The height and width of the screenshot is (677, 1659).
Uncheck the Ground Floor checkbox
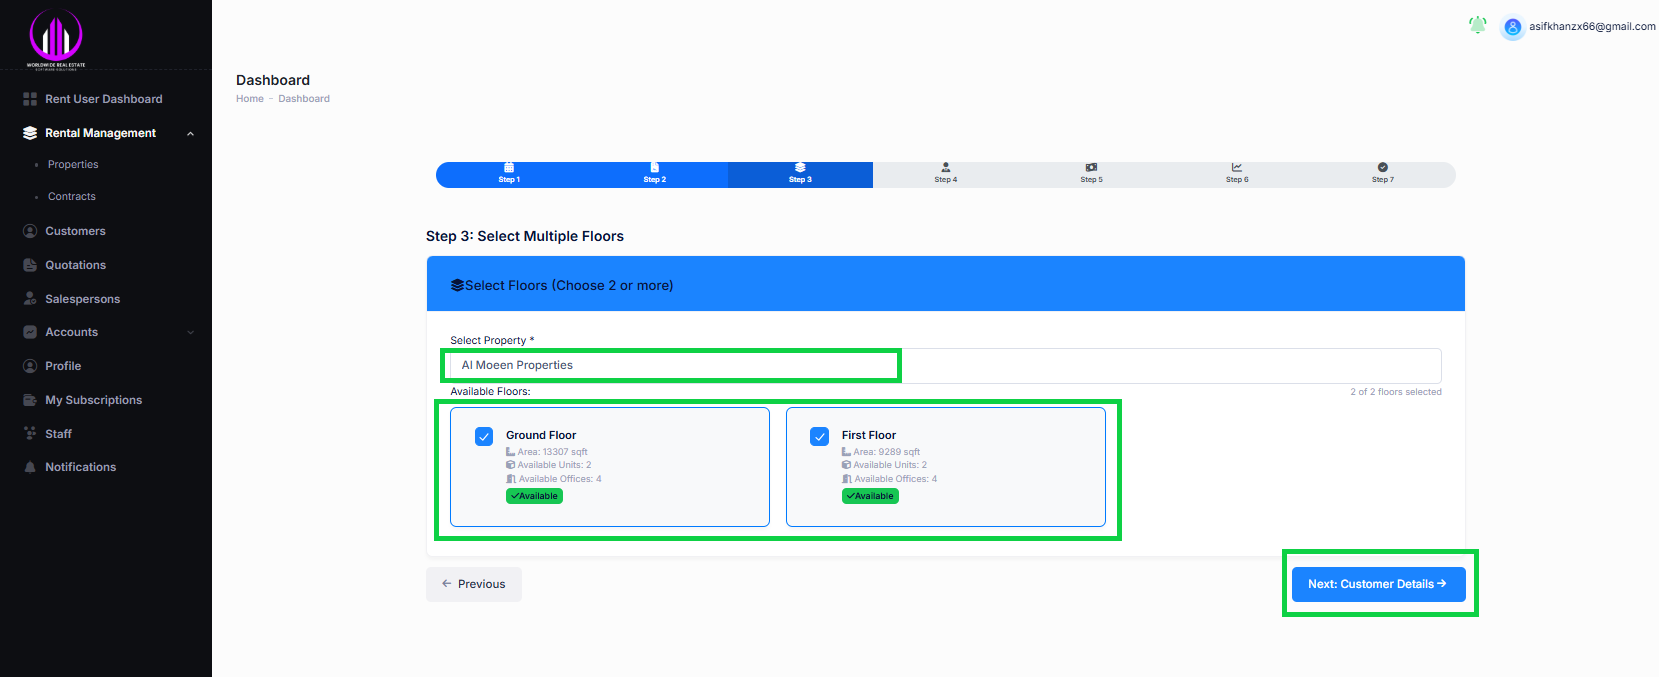(484, 436)
